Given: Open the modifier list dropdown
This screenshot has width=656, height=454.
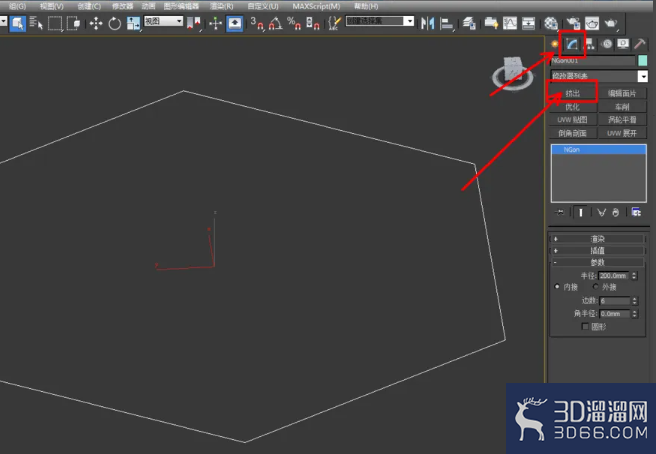Looking at the screenshot, I should 643,76.
